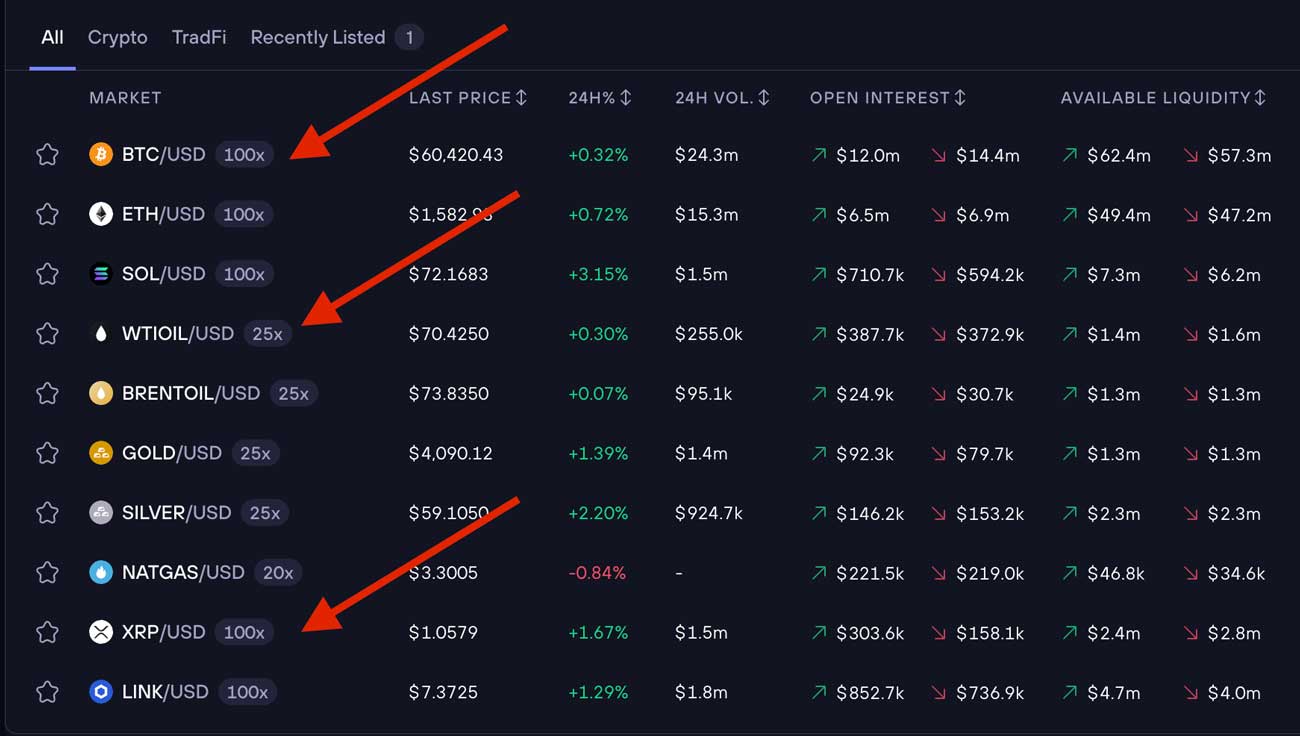Open the WTIOIL/USD market

tap(178, 334)
